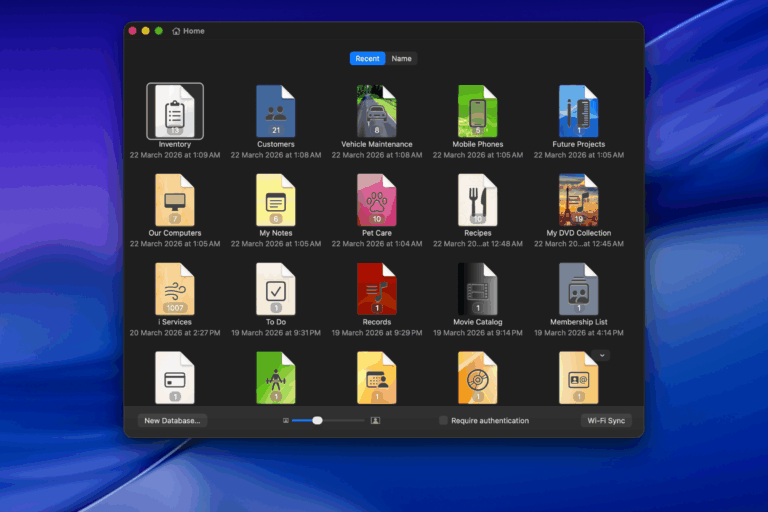Open the Inventory database

[175, 111]
